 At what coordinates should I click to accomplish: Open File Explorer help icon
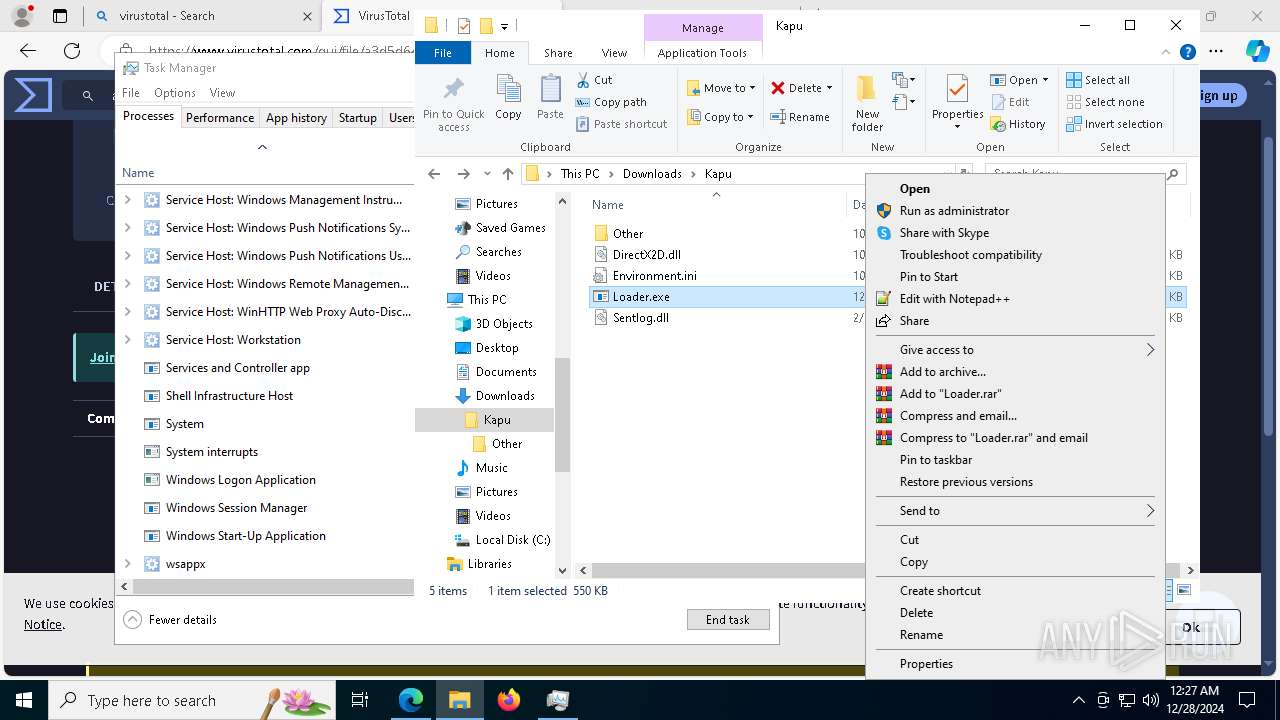pyautogui.click(x=1187, y=53)
